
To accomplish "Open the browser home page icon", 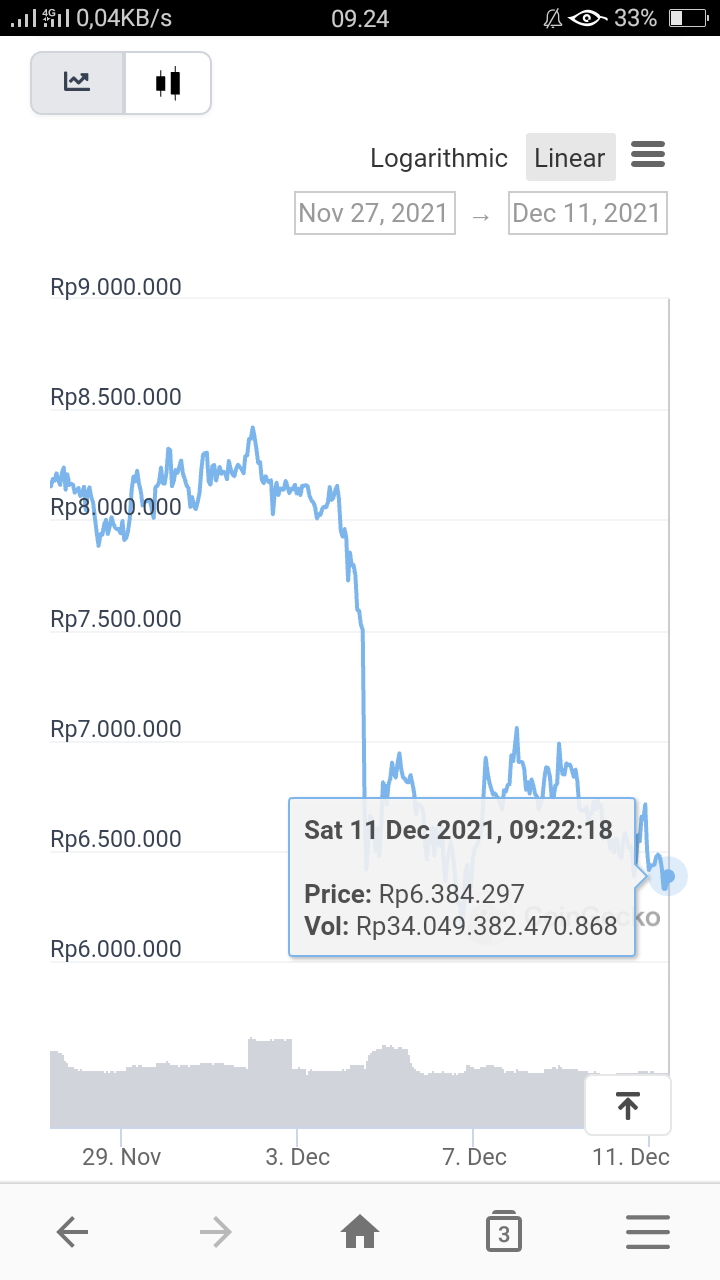I will click(360, 1232).
